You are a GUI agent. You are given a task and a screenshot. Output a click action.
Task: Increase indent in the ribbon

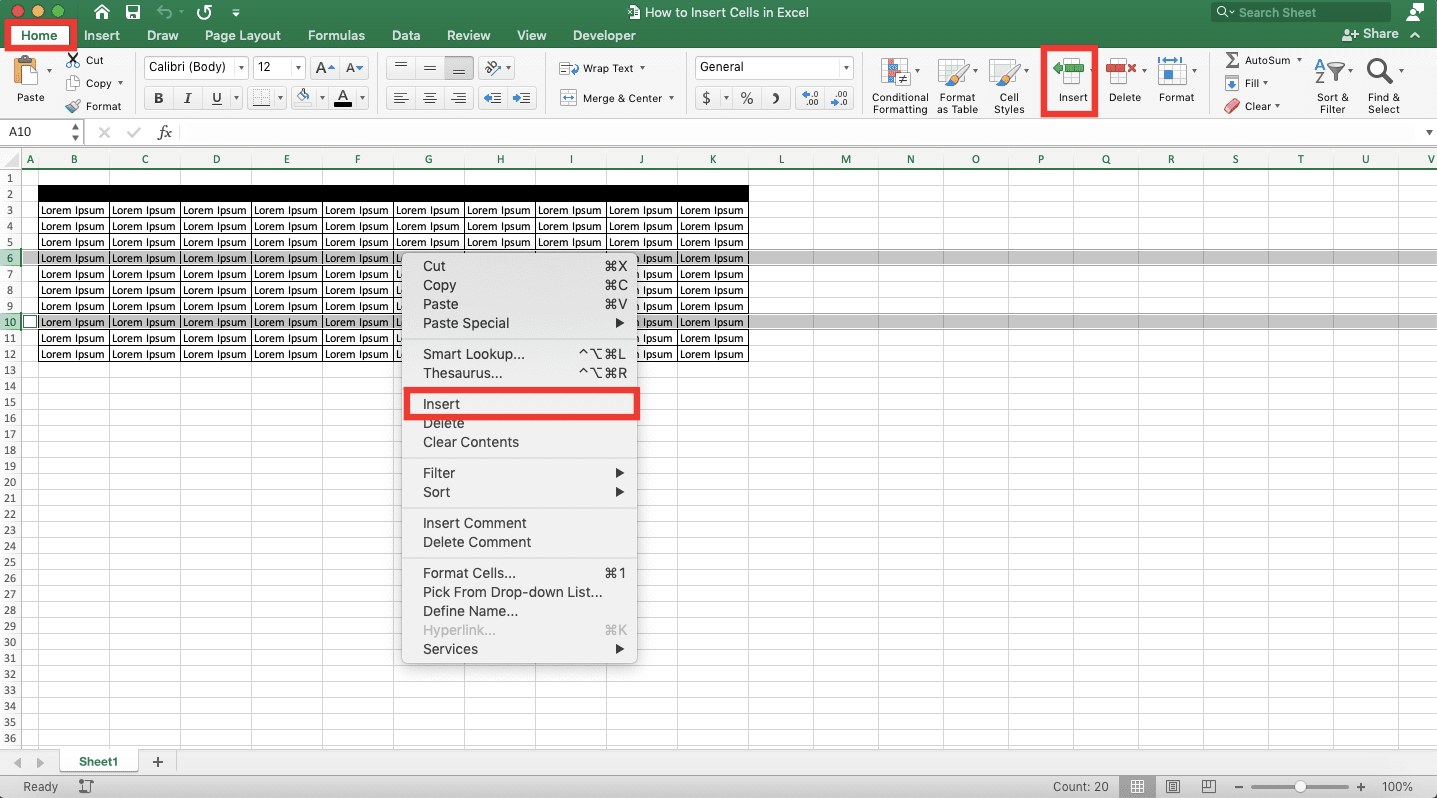pyautogui.click(x=522, y=98)
